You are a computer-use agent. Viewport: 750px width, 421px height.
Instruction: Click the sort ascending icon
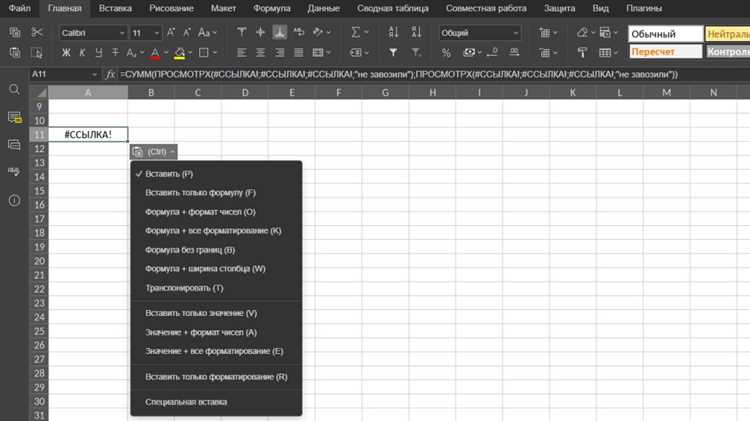click(393, 33)
